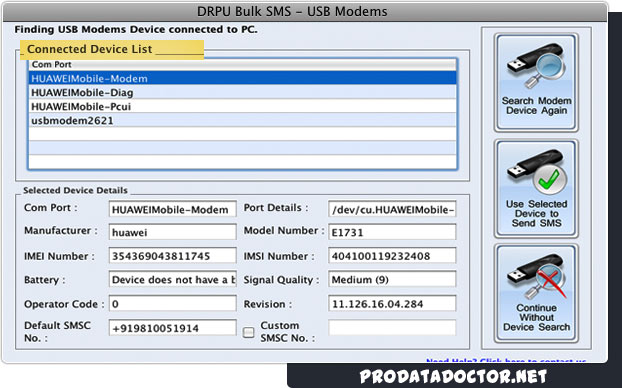Select usbmodem2621 in device list
Screen dimensions: 622x388
pos(243,120)
